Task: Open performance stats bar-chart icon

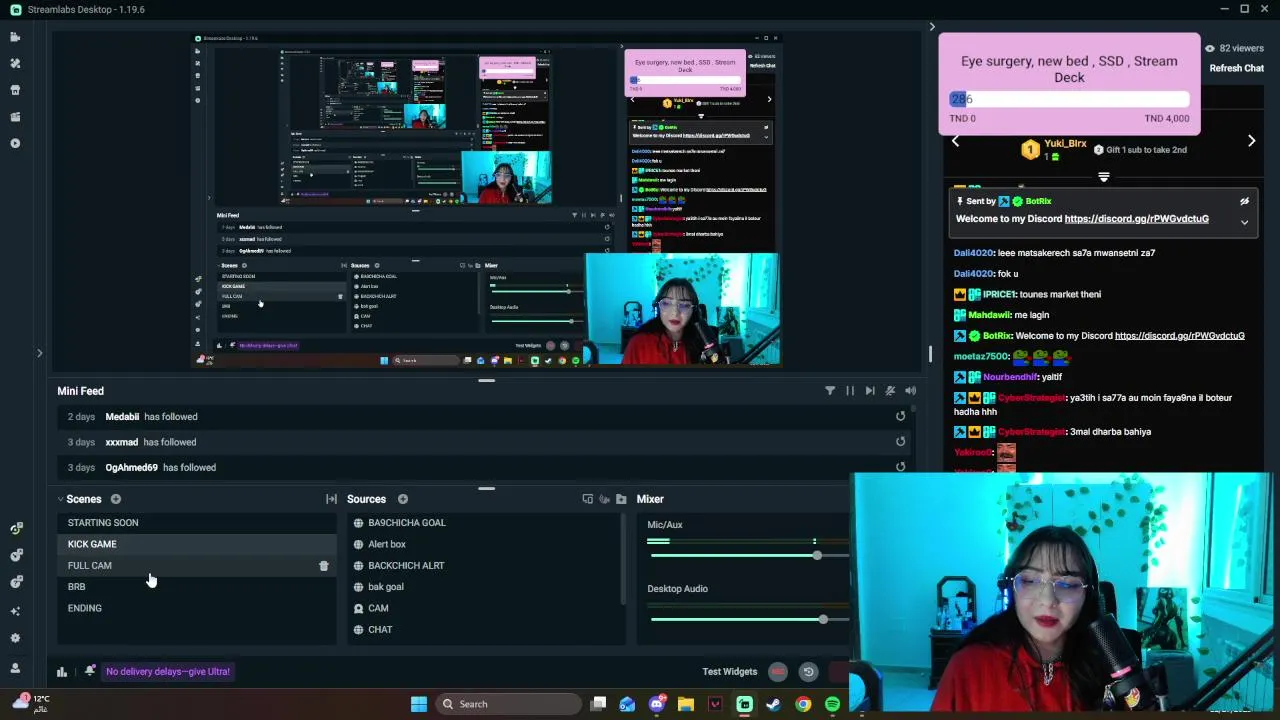Action: (61, 672)
